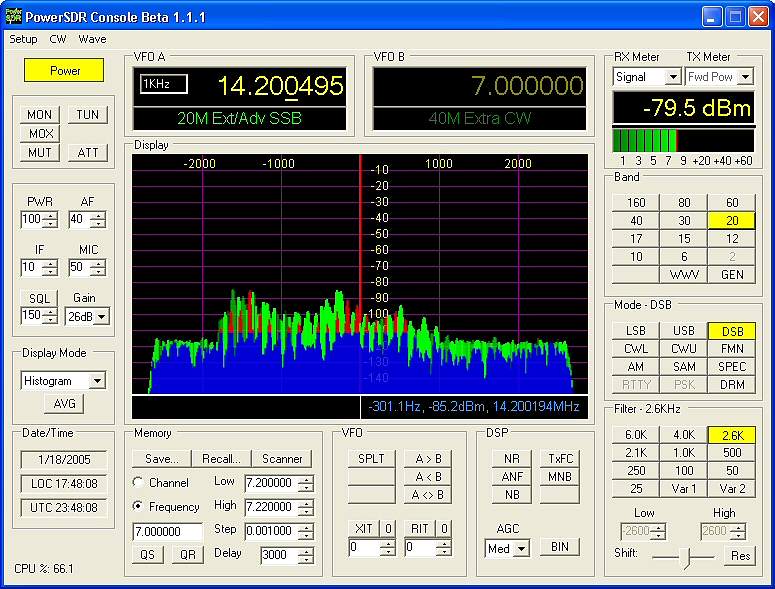Screen dimensions: 775x589
Task: Open the Wave menu
Action: click(x=92, y=39)
